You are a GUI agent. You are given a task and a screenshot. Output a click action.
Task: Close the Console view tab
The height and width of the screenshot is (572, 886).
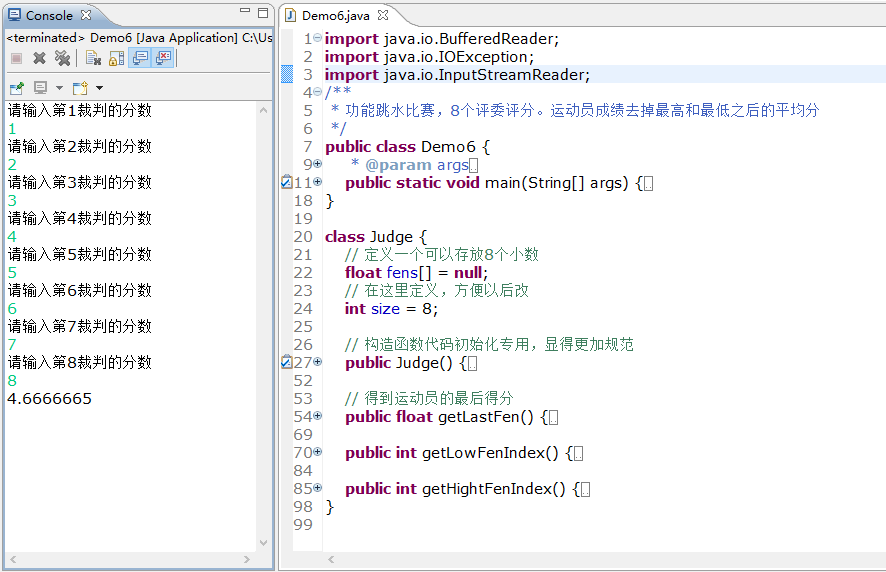(x=86, y=15)
